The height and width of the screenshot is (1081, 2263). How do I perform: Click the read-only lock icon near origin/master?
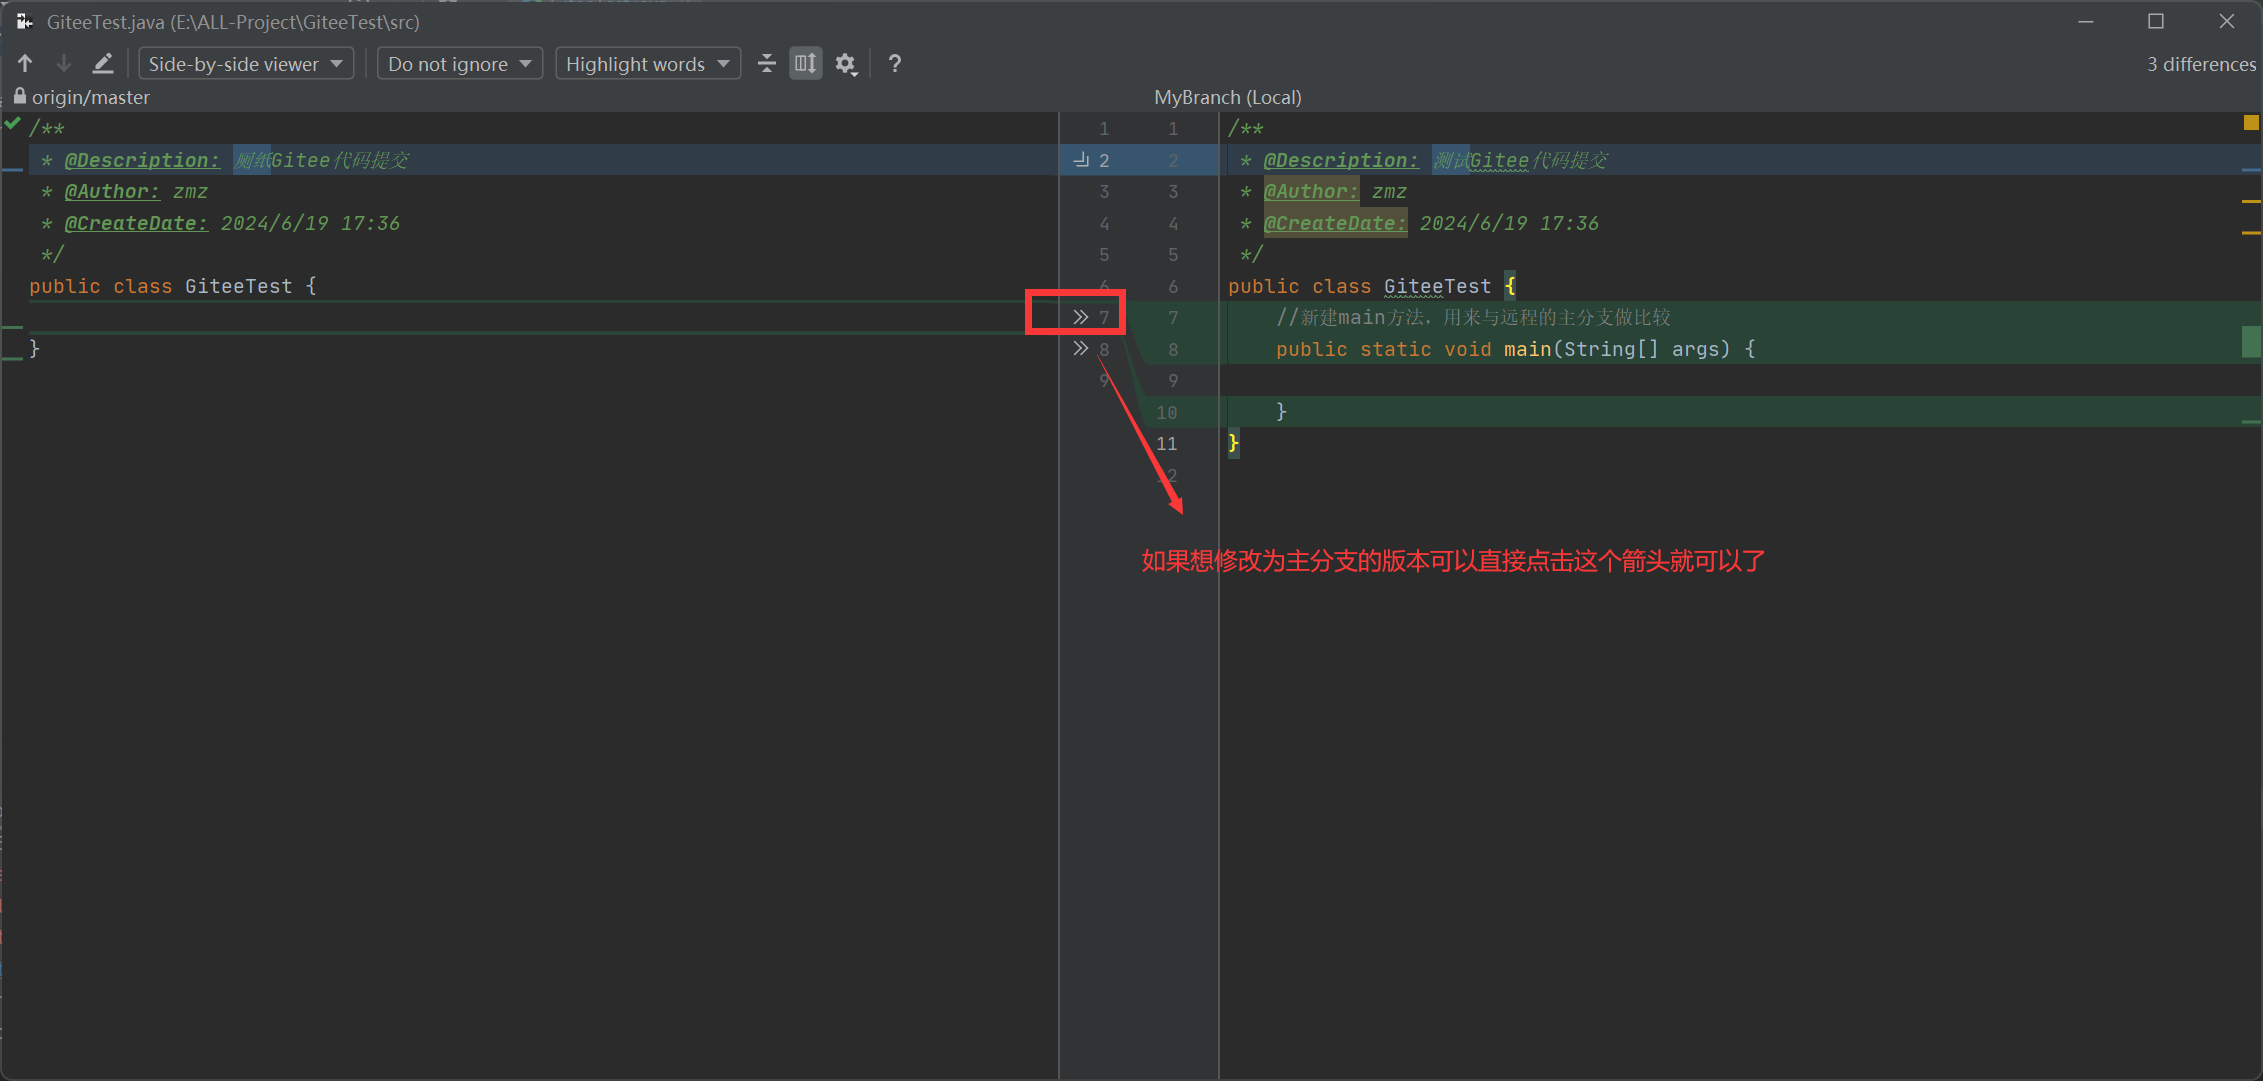point(19,96)
